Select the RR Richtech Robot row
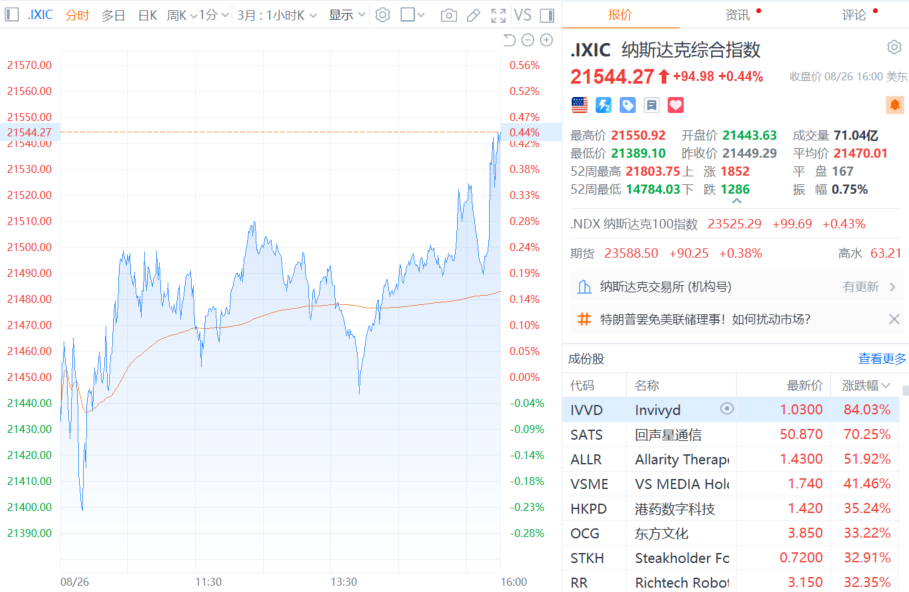This screenshot has width=909, height=592. [730, 582]
